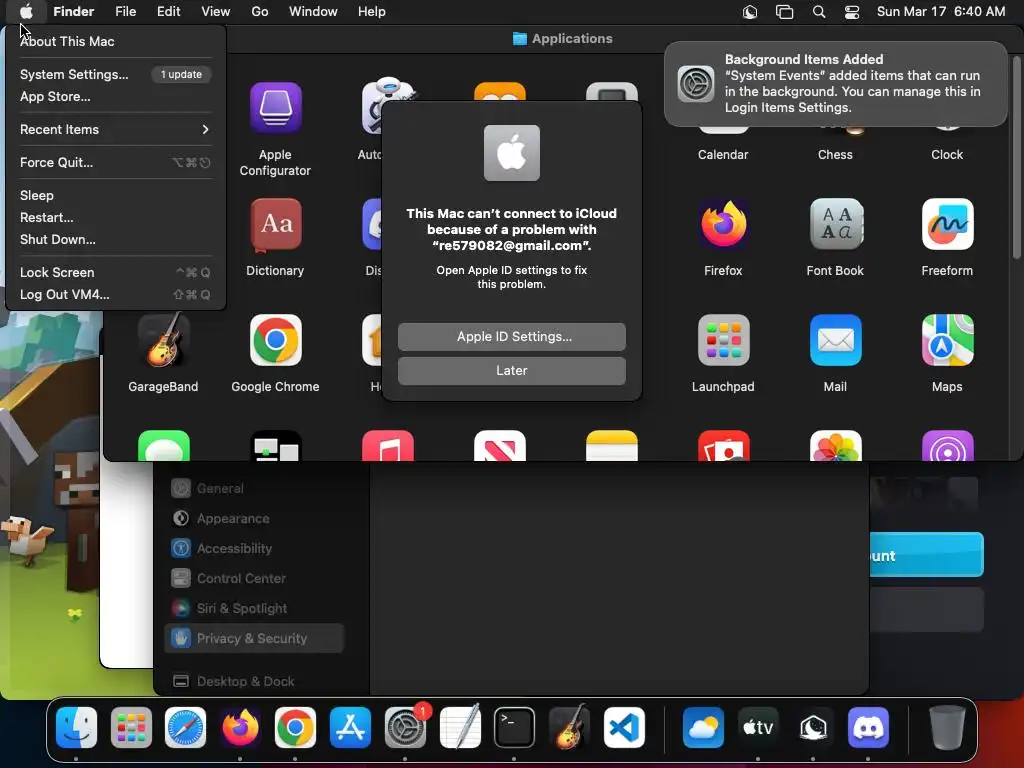Choose Log Out VM4 menu item

pos(115,295)
